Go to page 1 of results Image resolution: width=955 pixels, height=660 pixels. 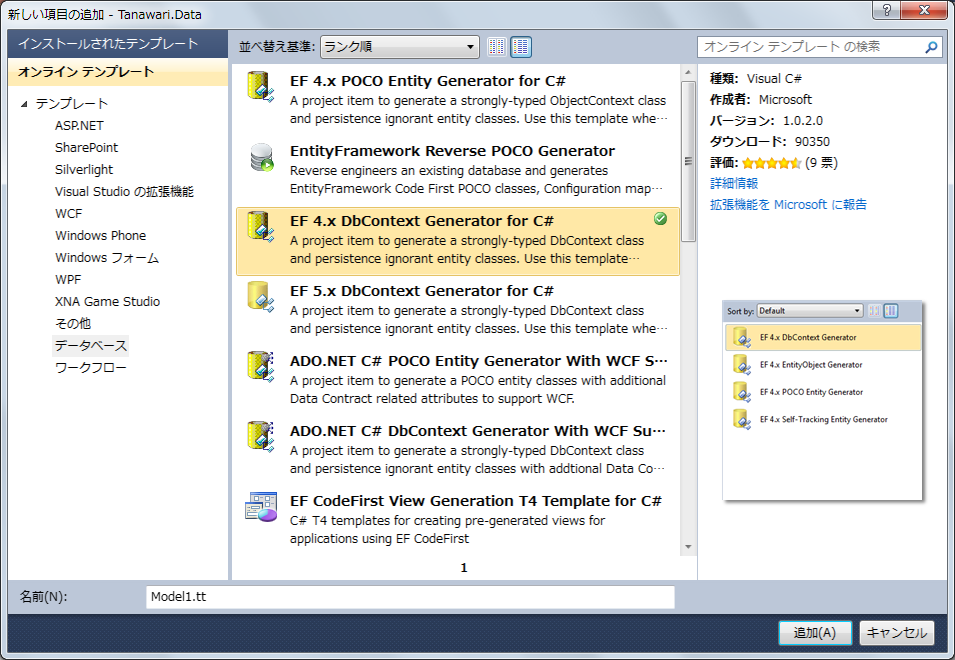[x=464, y=567]
